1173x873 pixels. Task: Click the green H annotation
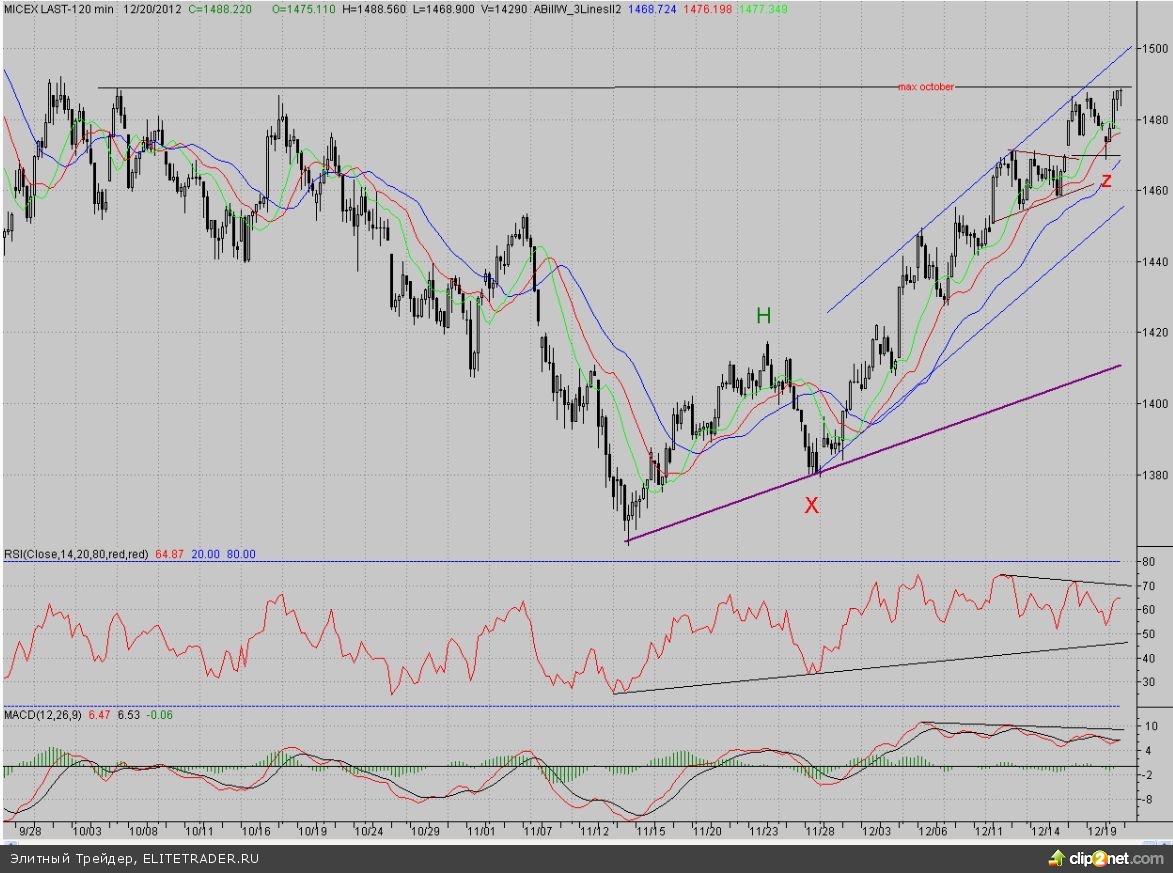click(x=763, y=316)
